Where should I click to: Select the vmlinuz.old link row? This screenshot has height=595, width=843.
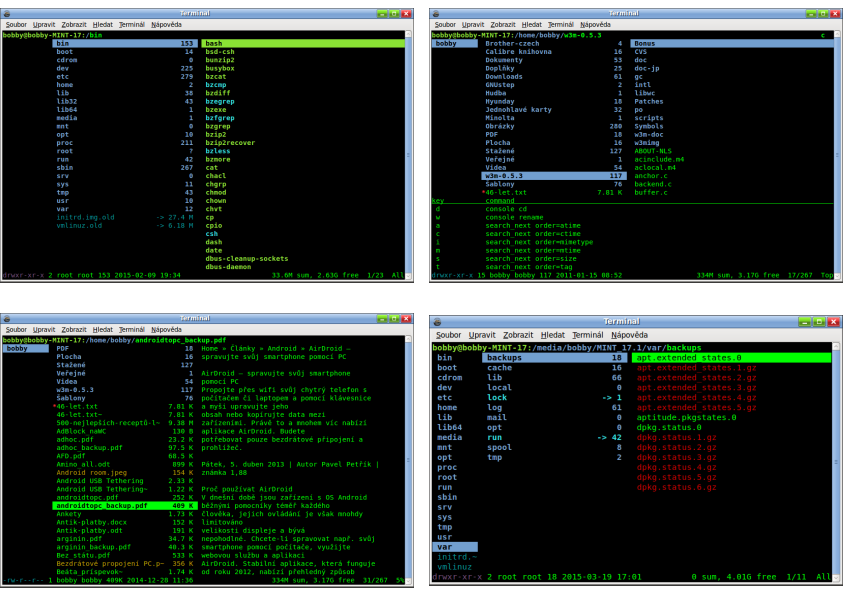pos(125,226)
